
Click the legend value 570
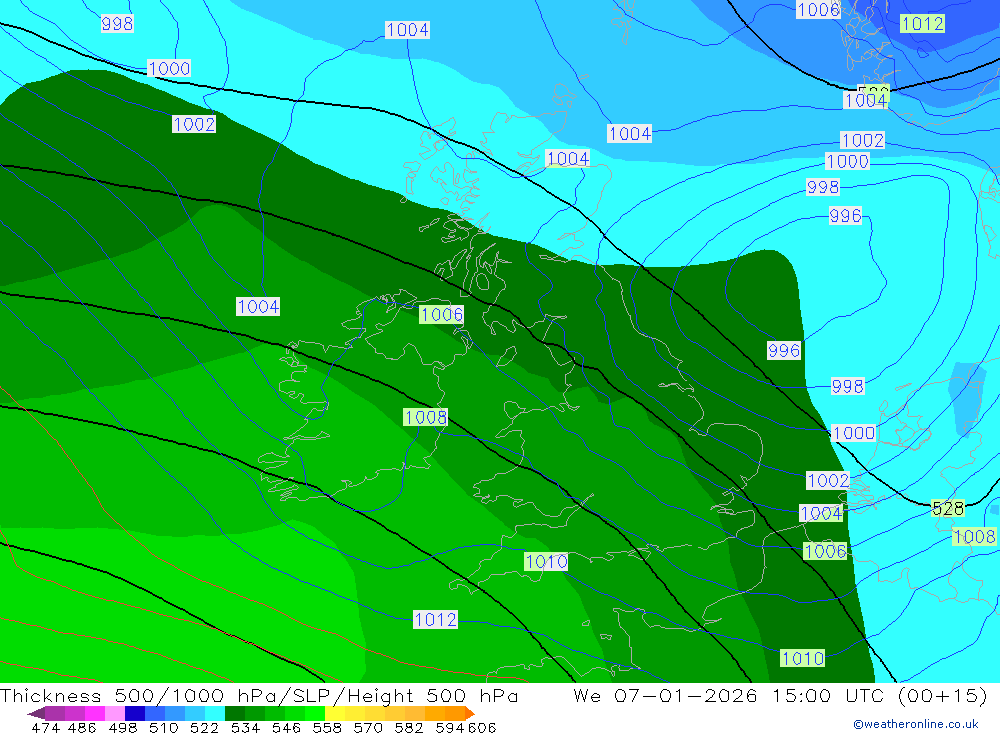(368, 727)
